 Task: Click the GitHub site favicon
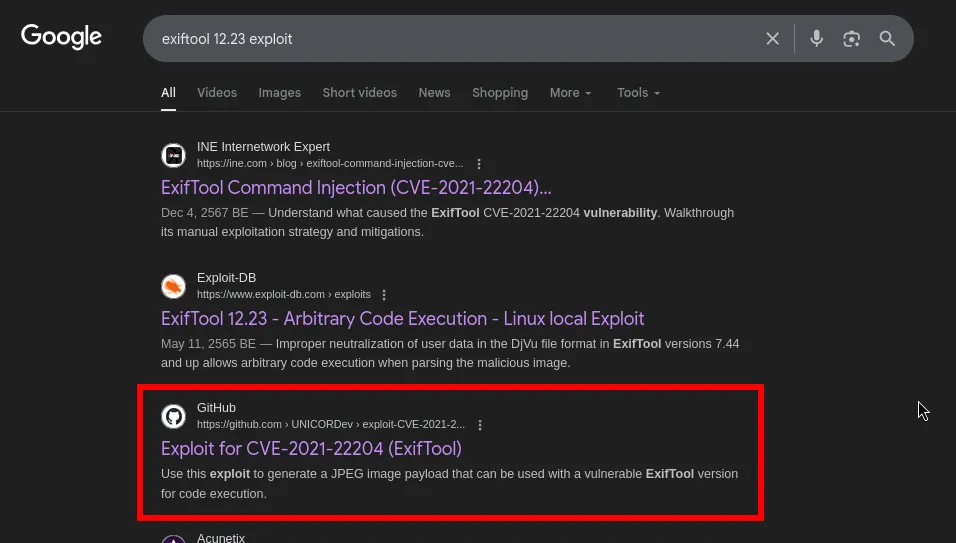click(x=174, y=416)
